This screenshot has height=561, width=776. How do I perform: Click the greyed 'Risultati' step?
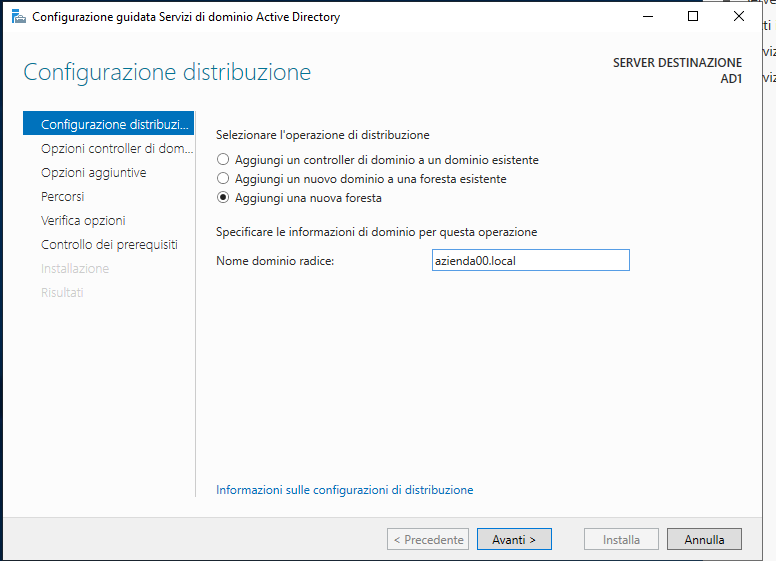point(62,292)
